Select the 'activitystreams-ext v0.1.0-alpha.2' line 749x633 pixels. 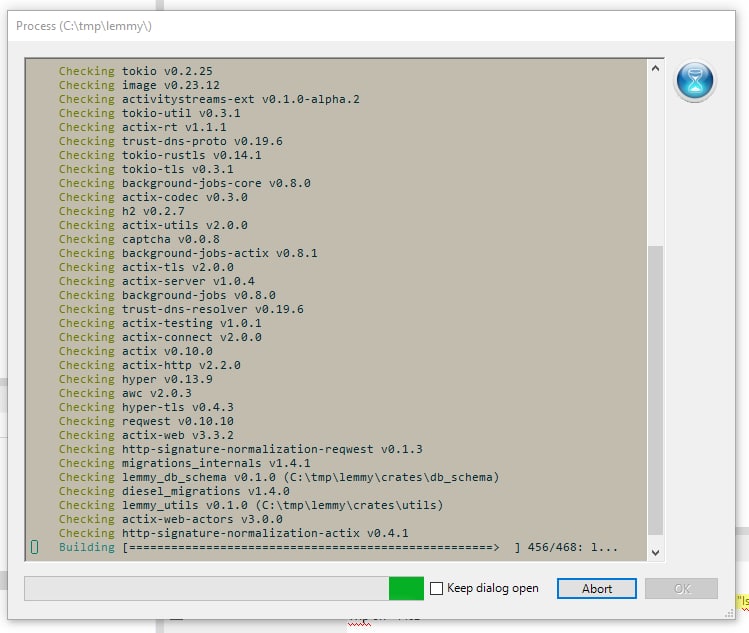click(209, 99)
